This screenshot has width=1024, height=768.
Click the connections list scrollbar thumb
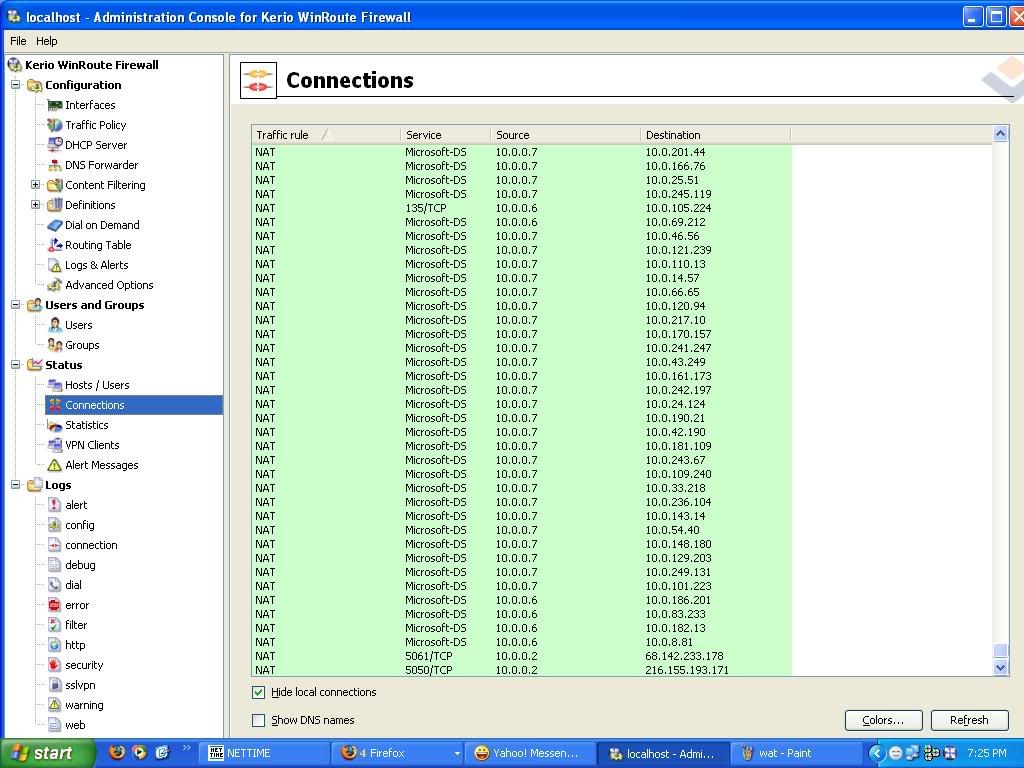point(1000,651)
